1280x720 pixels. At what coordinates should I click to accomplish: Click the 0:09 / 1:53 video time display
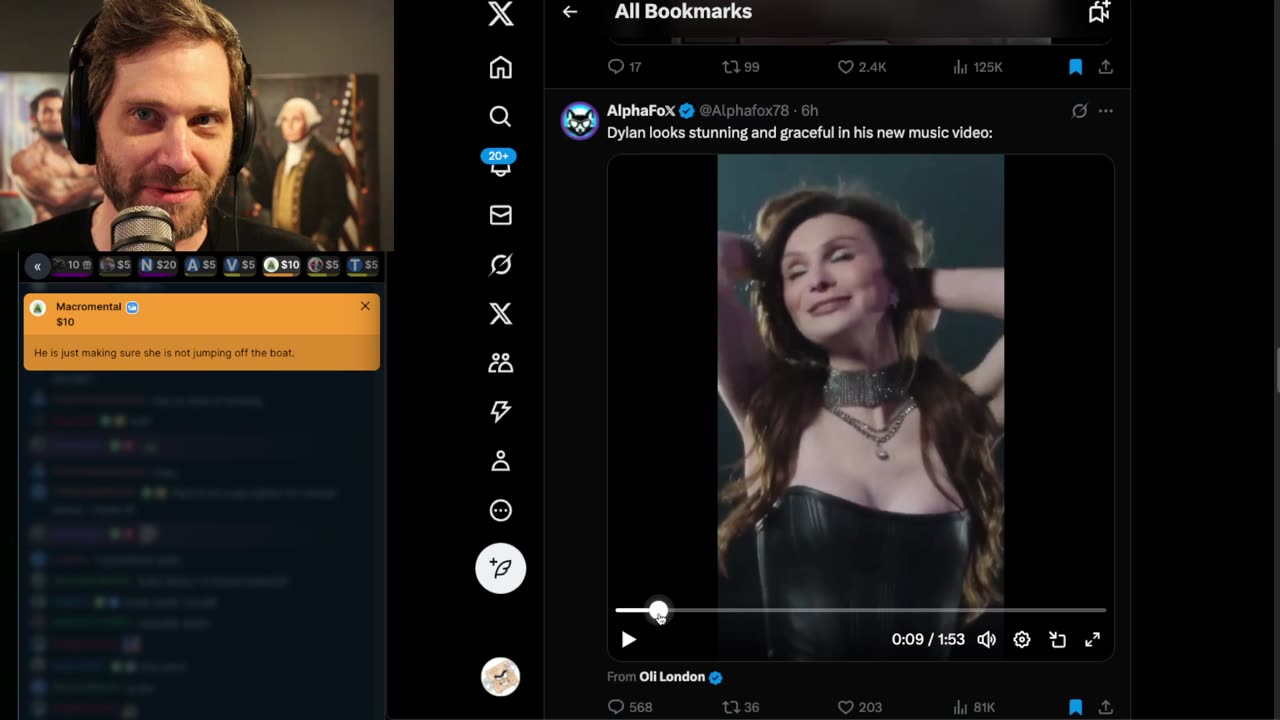click(928, 639)
